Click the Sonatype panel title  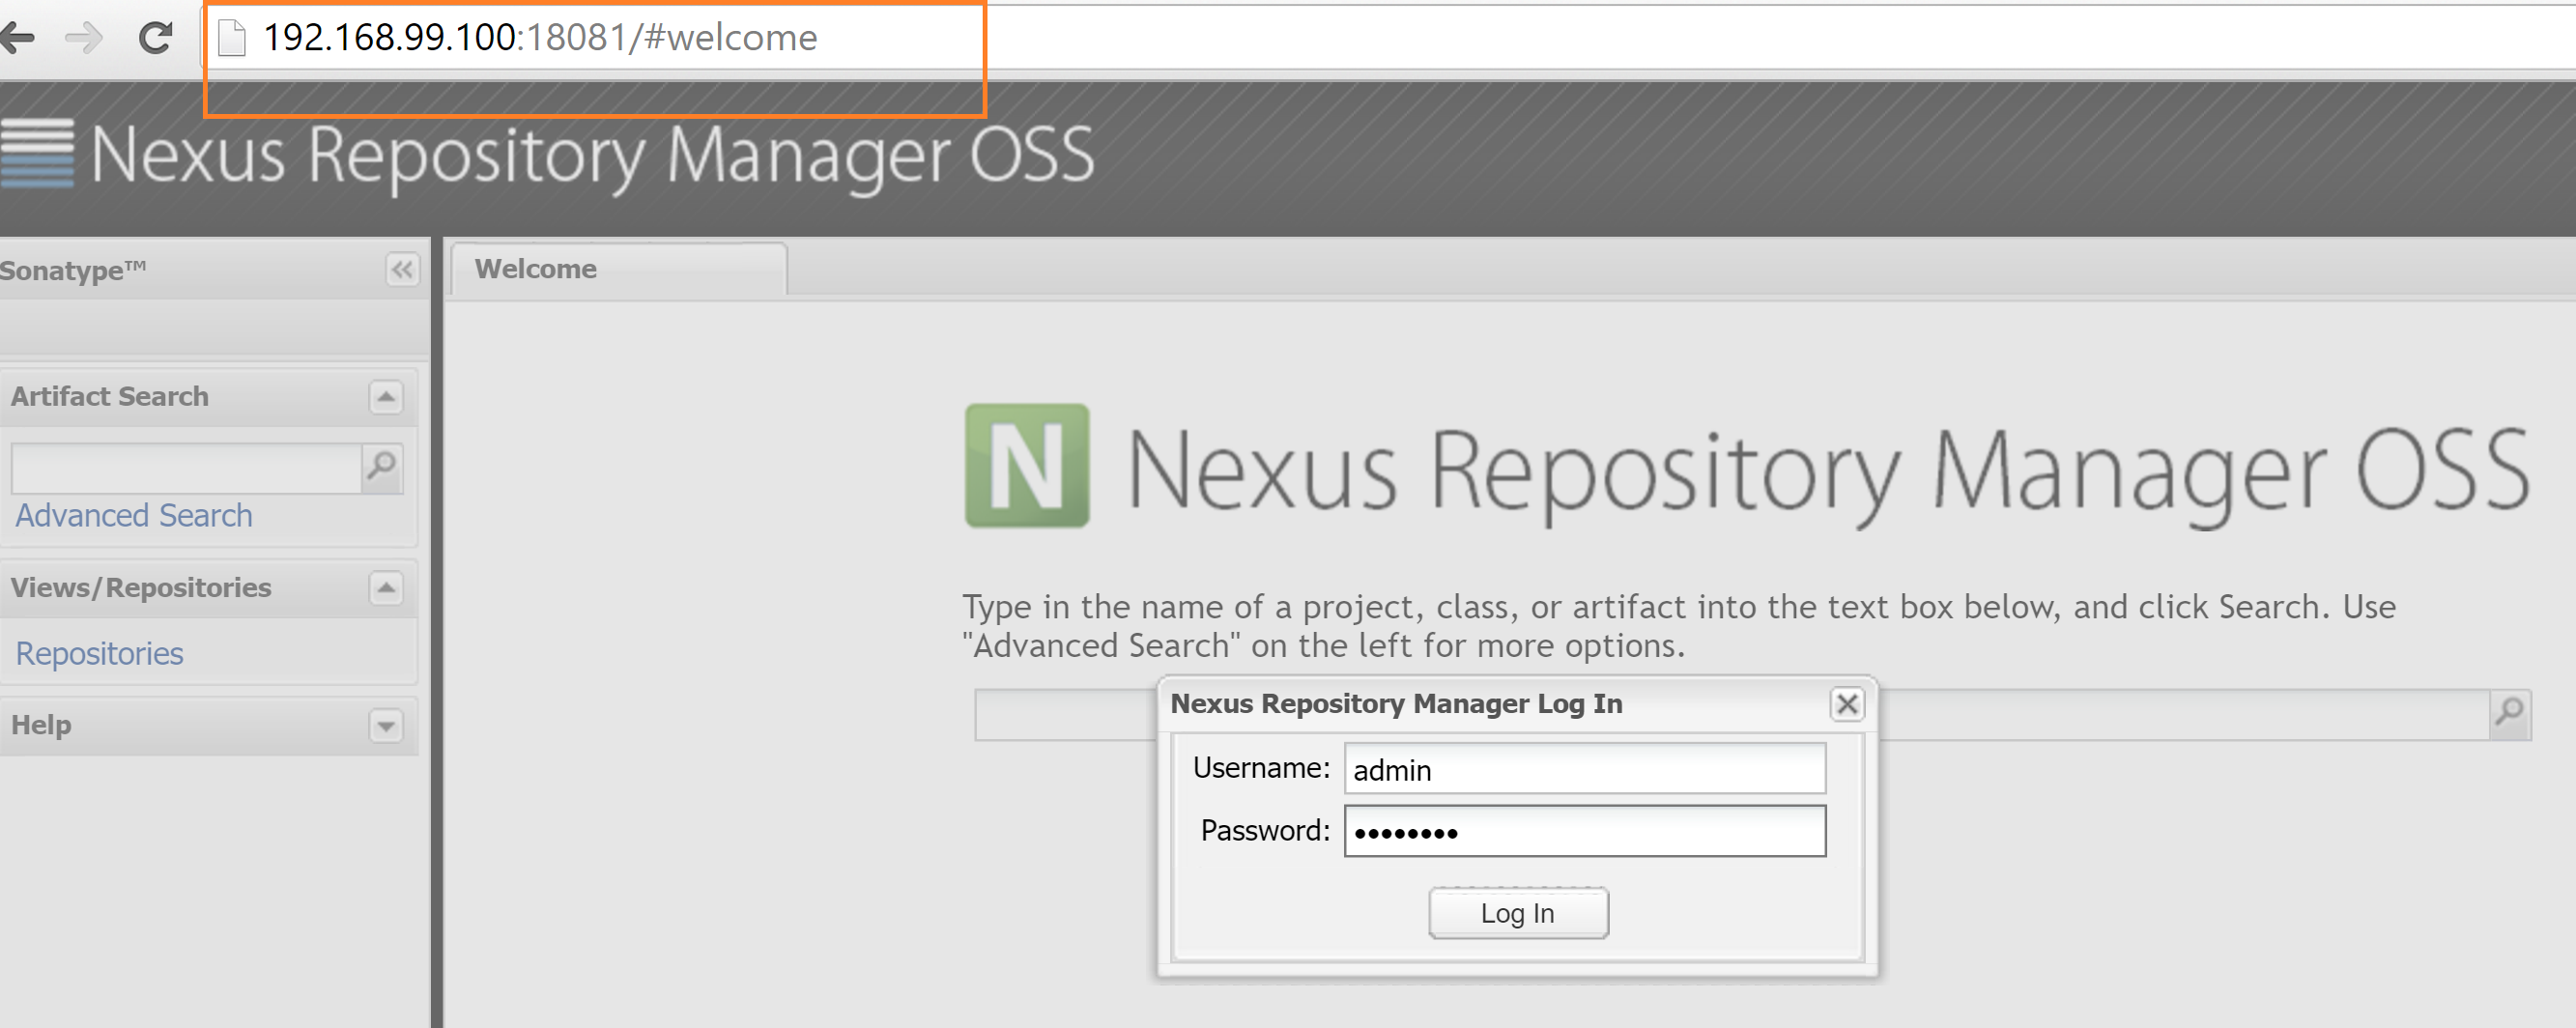coord(74,270)
